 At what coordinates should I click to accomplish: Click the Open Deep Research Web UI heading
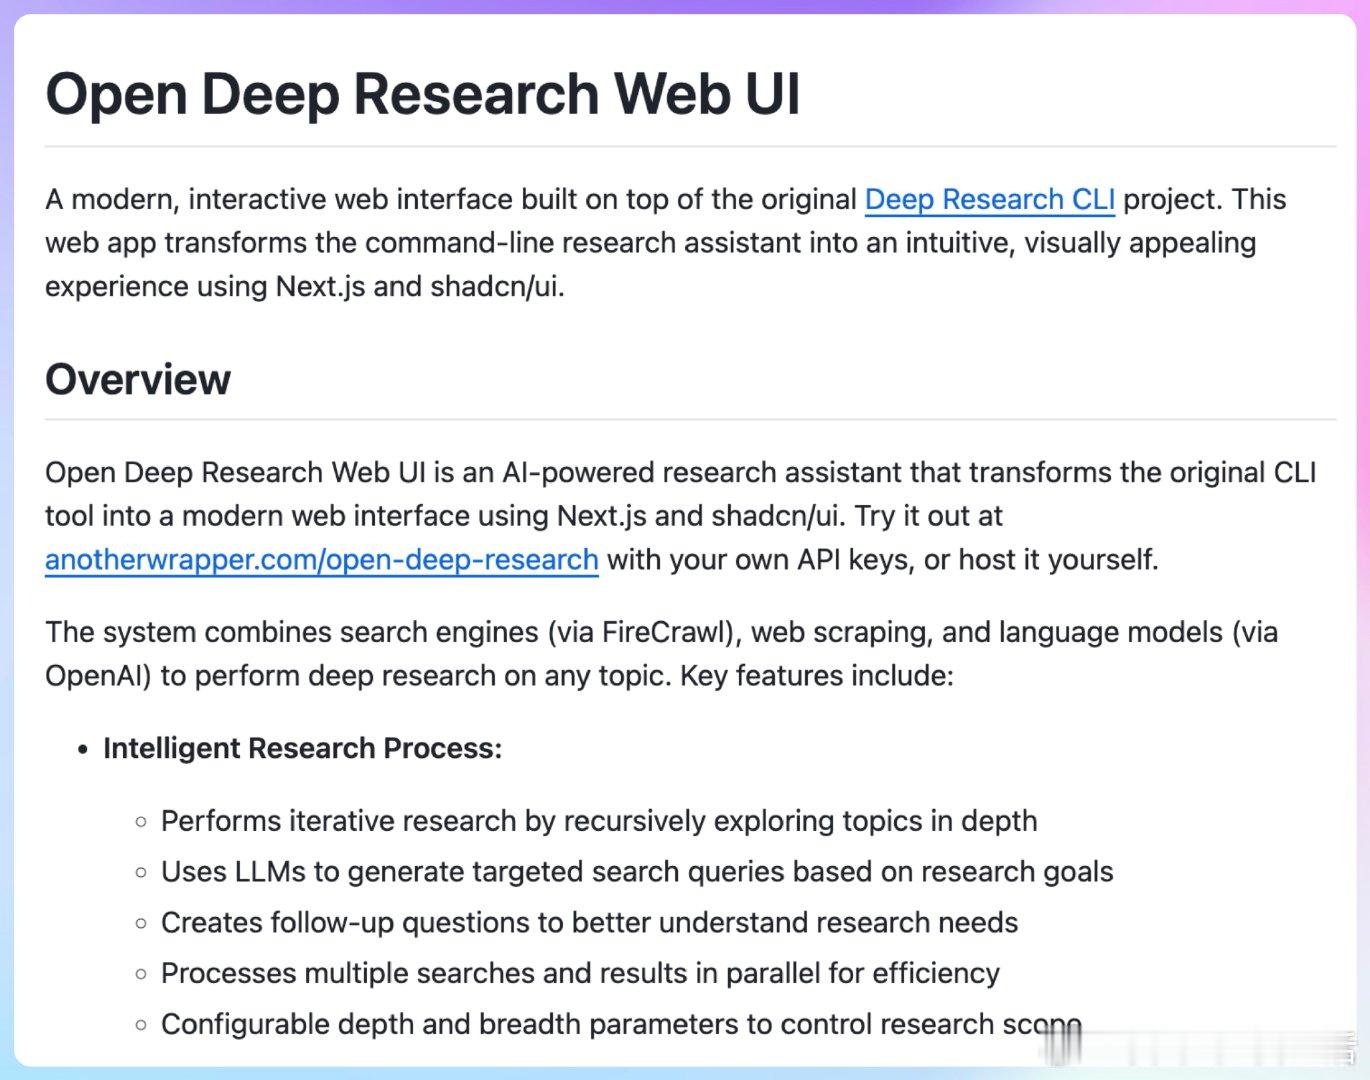point(423,94)
